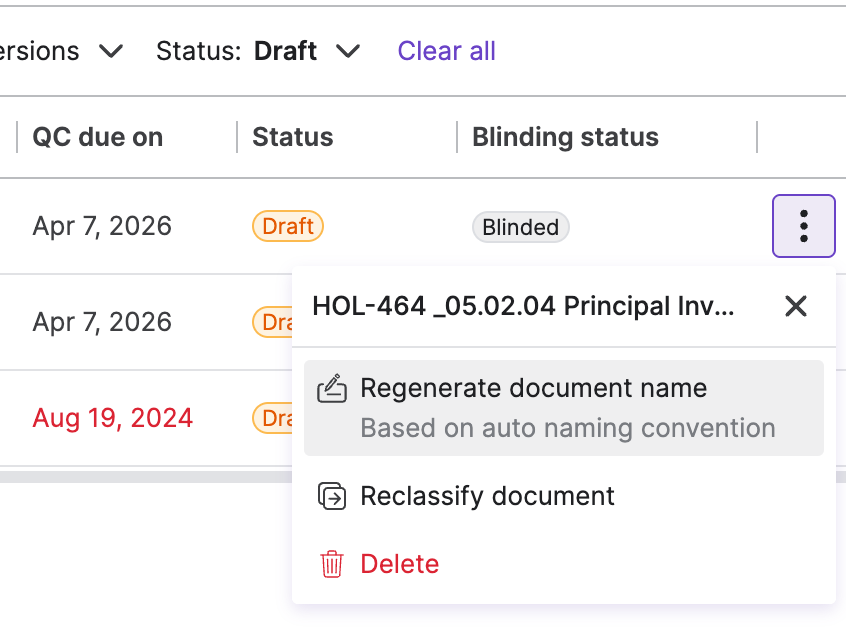Expand the Status: Draft filter chevron
The height and width of the screenshot is (636, 846).
pos(348,51)
